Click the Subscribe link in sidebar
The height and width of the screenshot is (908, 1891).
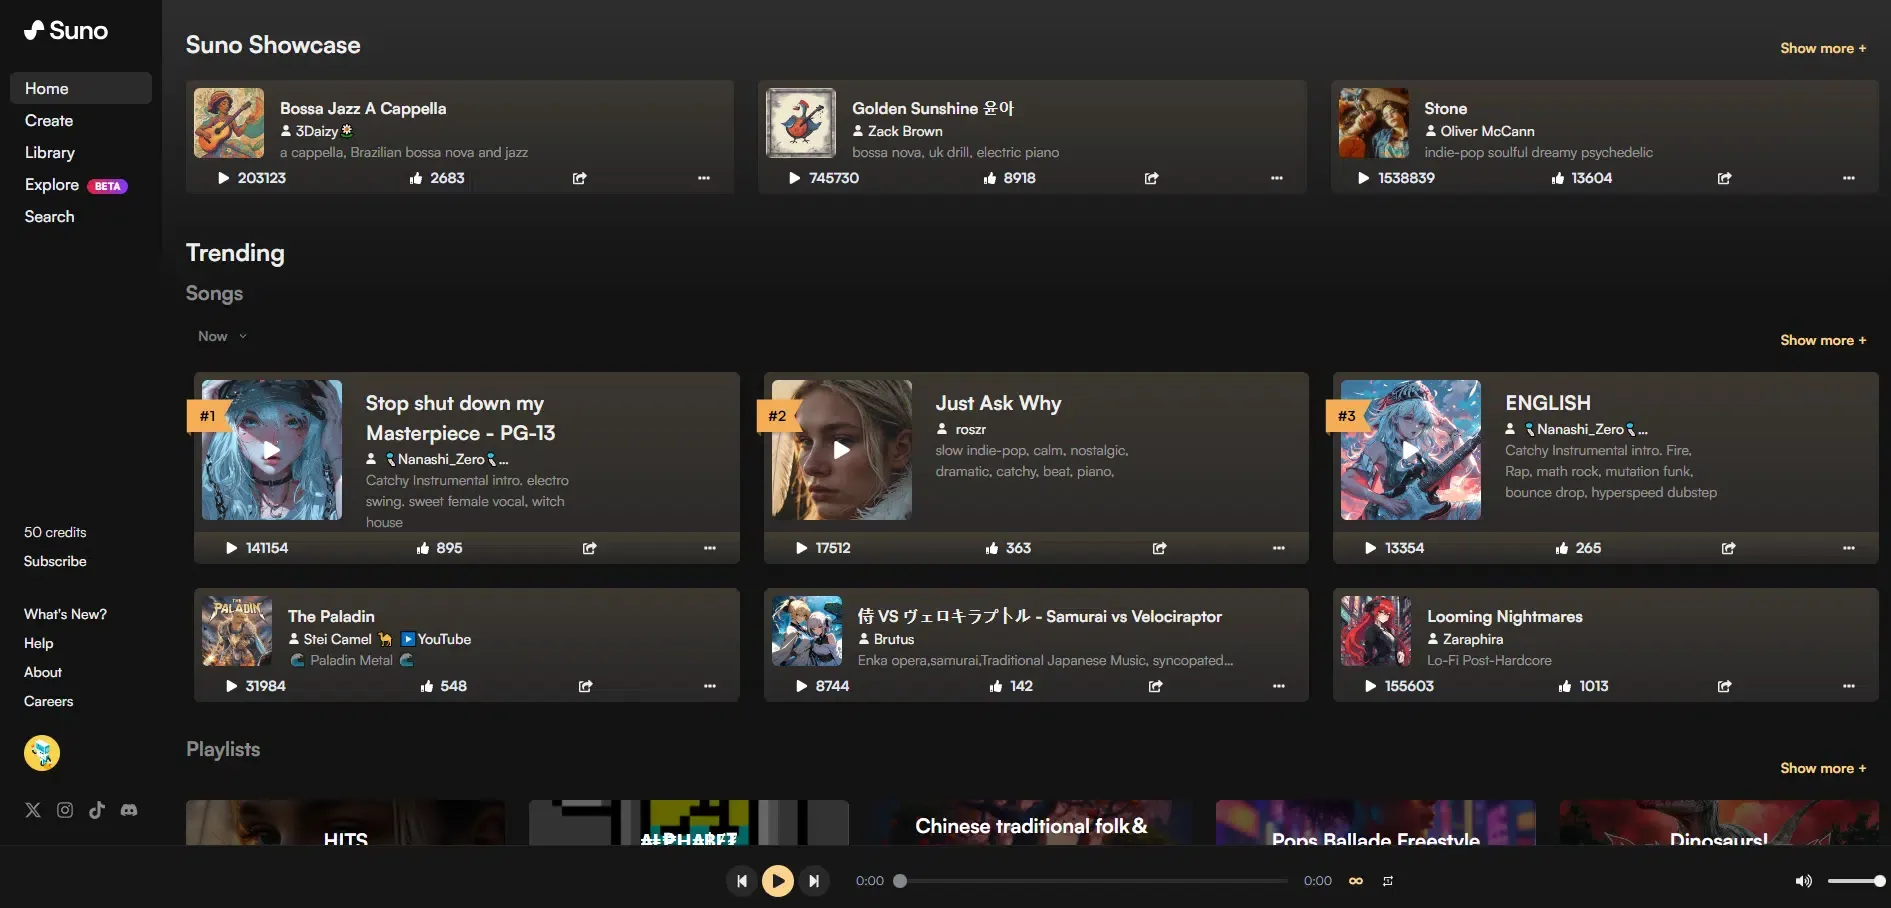(55, 561)
